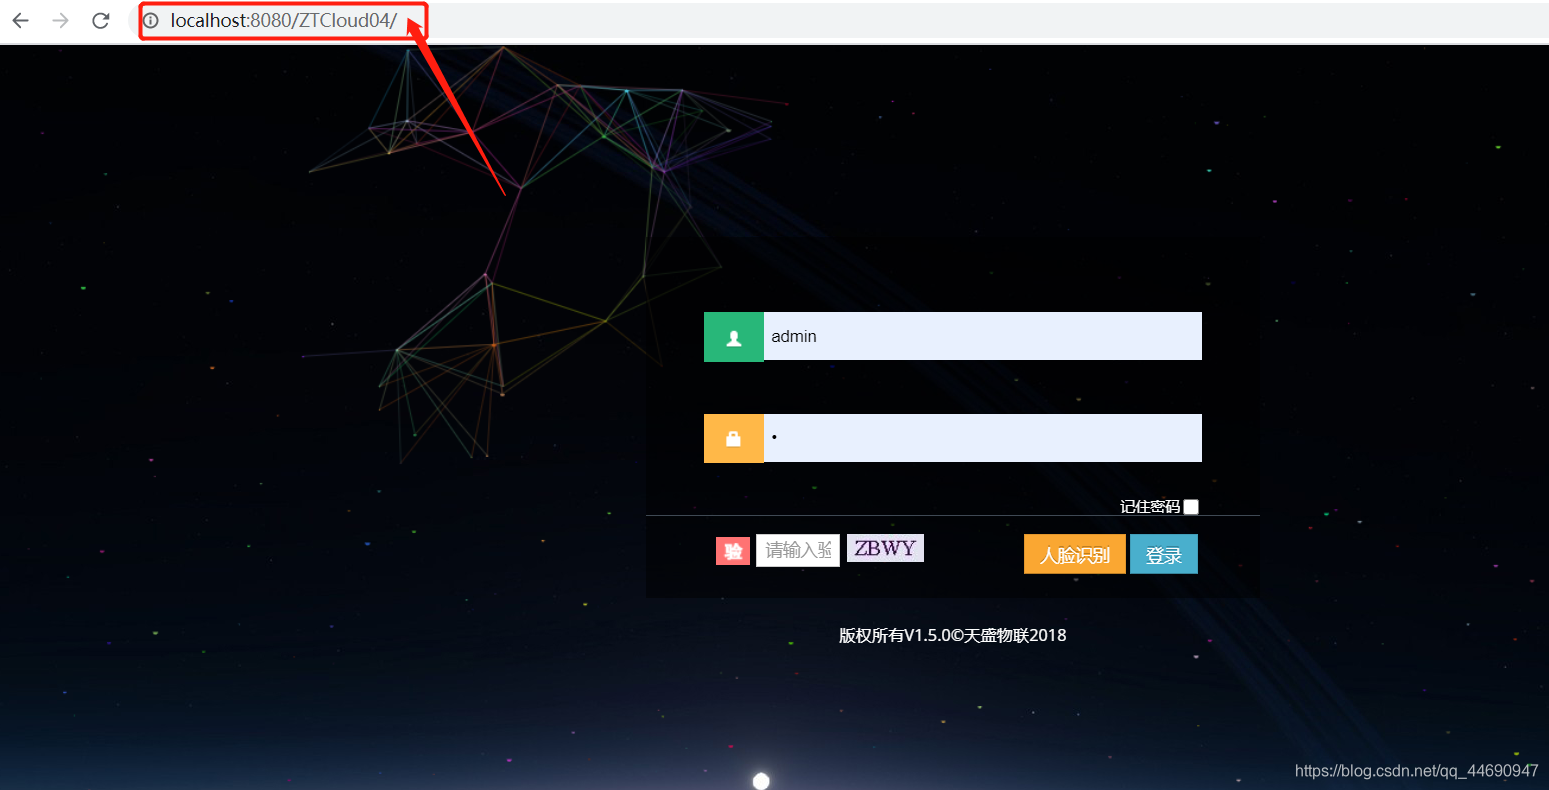Click the 人脸识别 face recognition button
The image size is (1549, 790).
(1075, 554)
